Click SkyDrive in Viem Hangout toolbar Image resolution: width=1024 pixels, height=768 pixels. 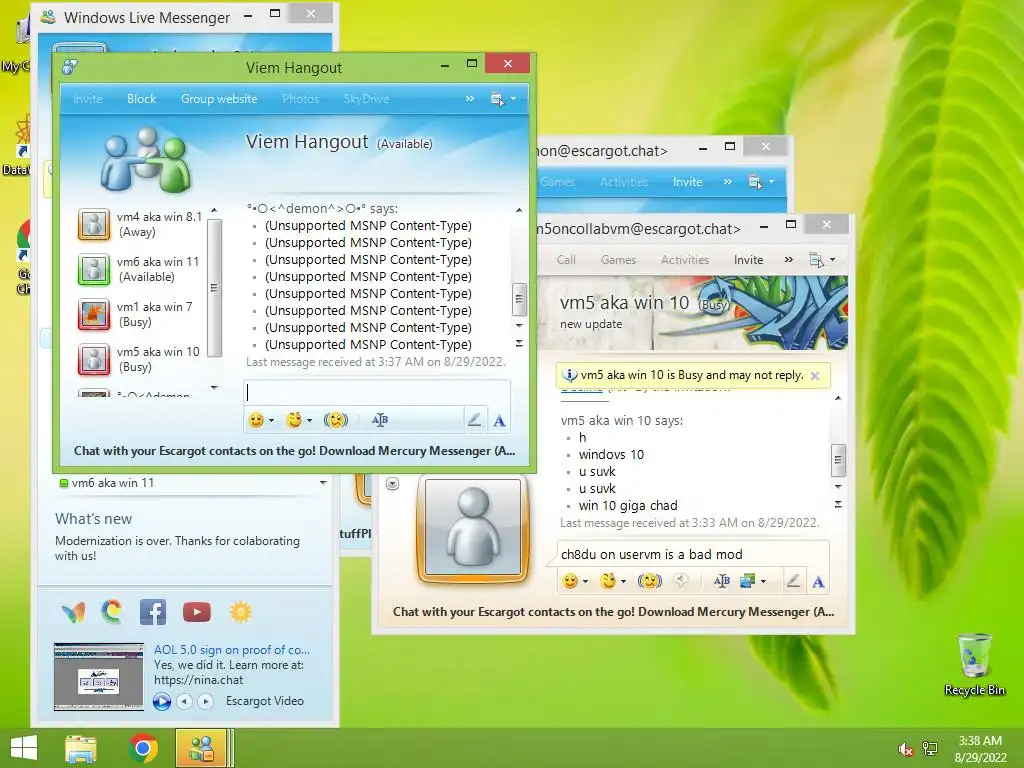366,99
